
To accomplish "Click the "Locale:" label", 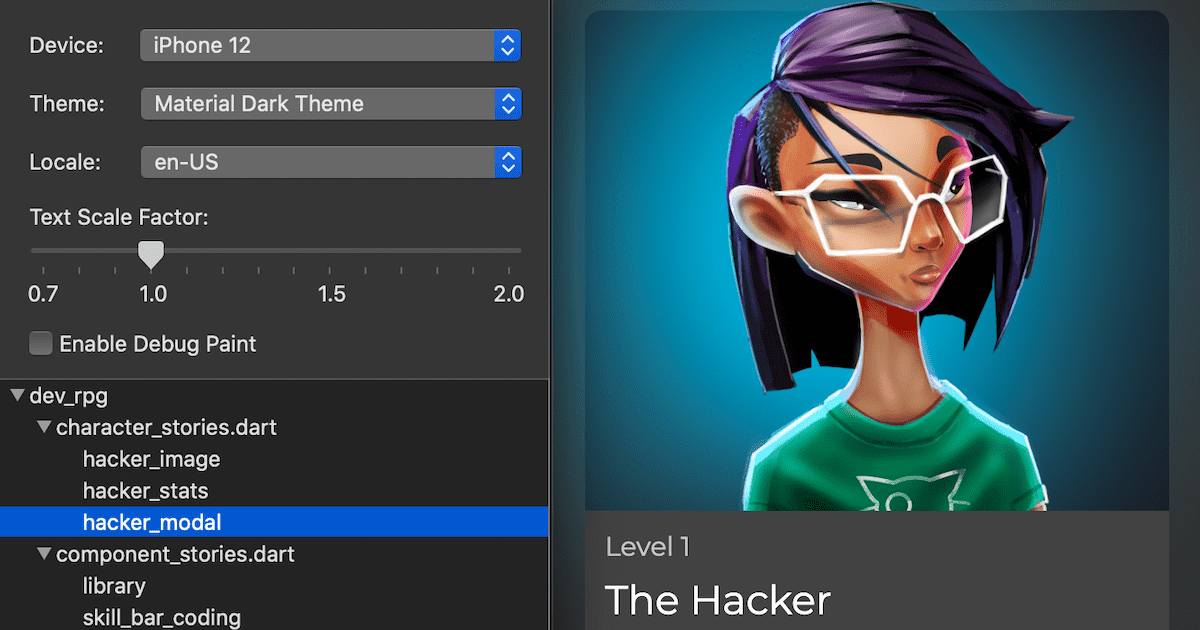I will [65, 162].
